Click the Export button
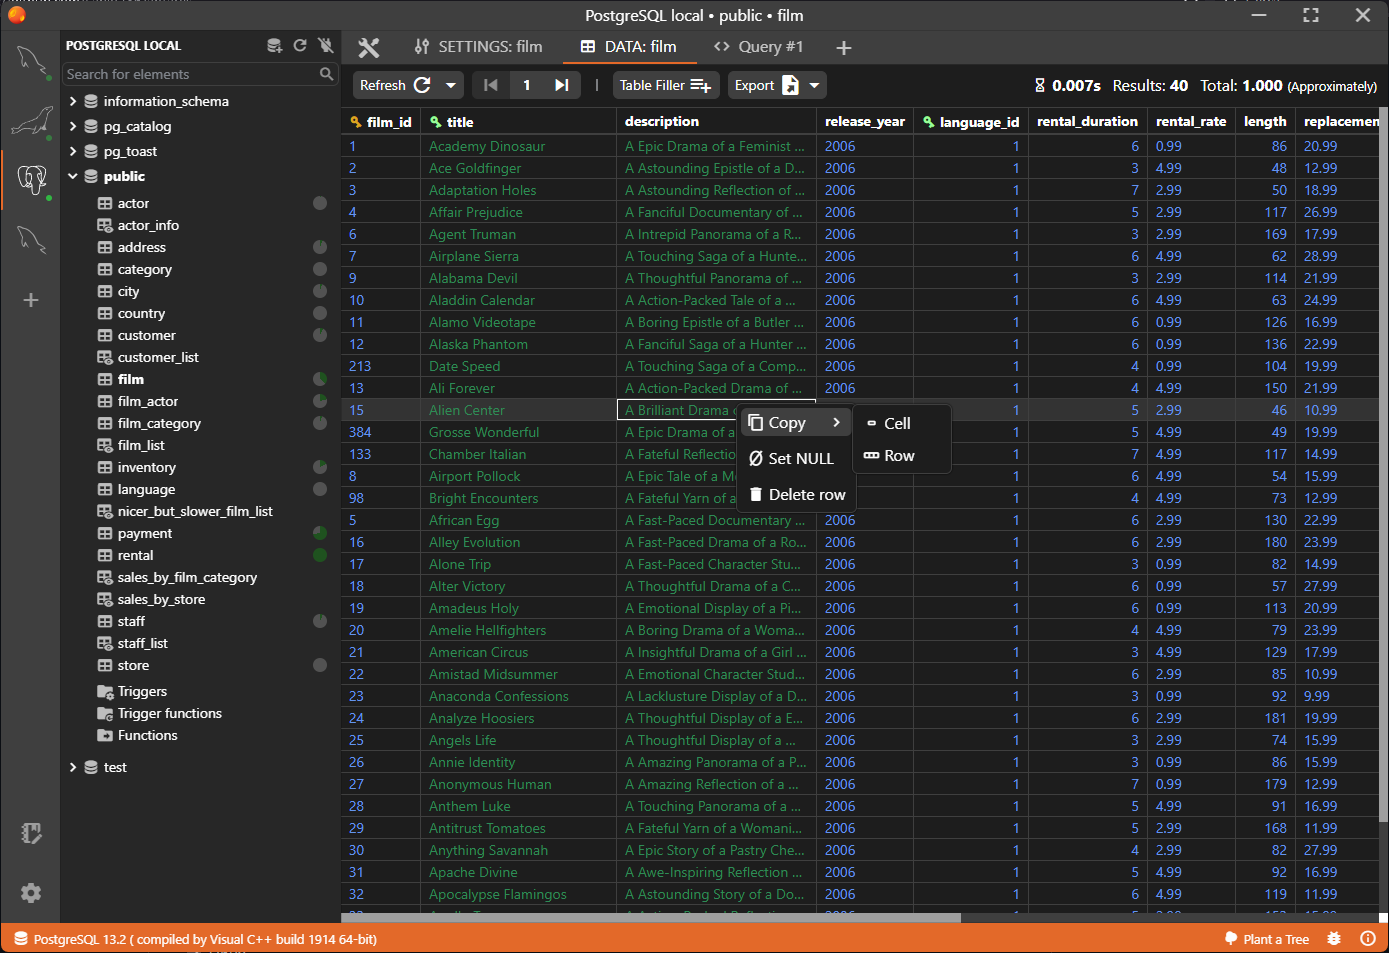Image resolution: width=1389 pixels, height=953 pixels. coord(766,85)
